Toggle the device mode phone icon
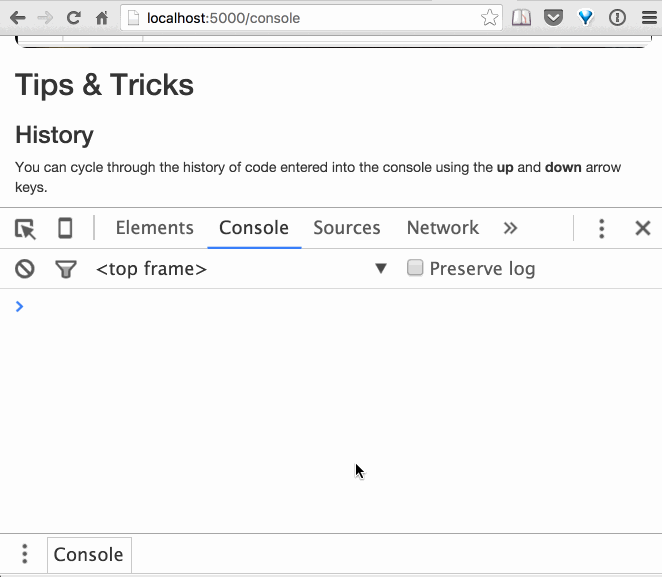The image size is (662, 577). click(x=65, y=229)
